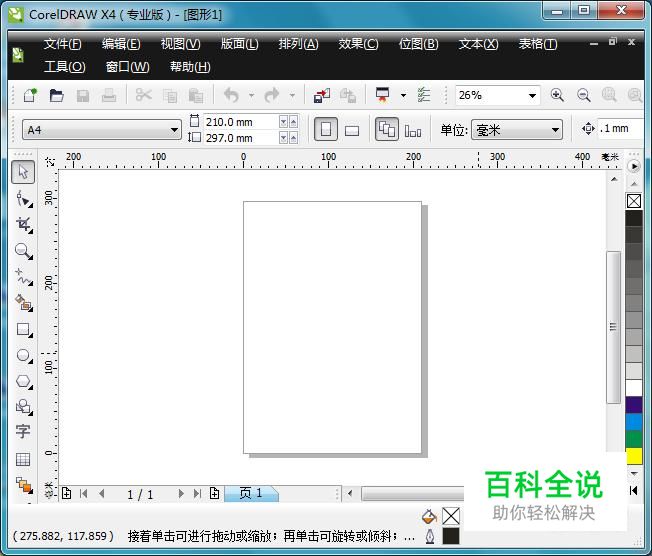Image resolution: width=652 pixels, height=556 pixels.
Task: Switch to the 页 1 page tab
Action: (x=251, y=493)
